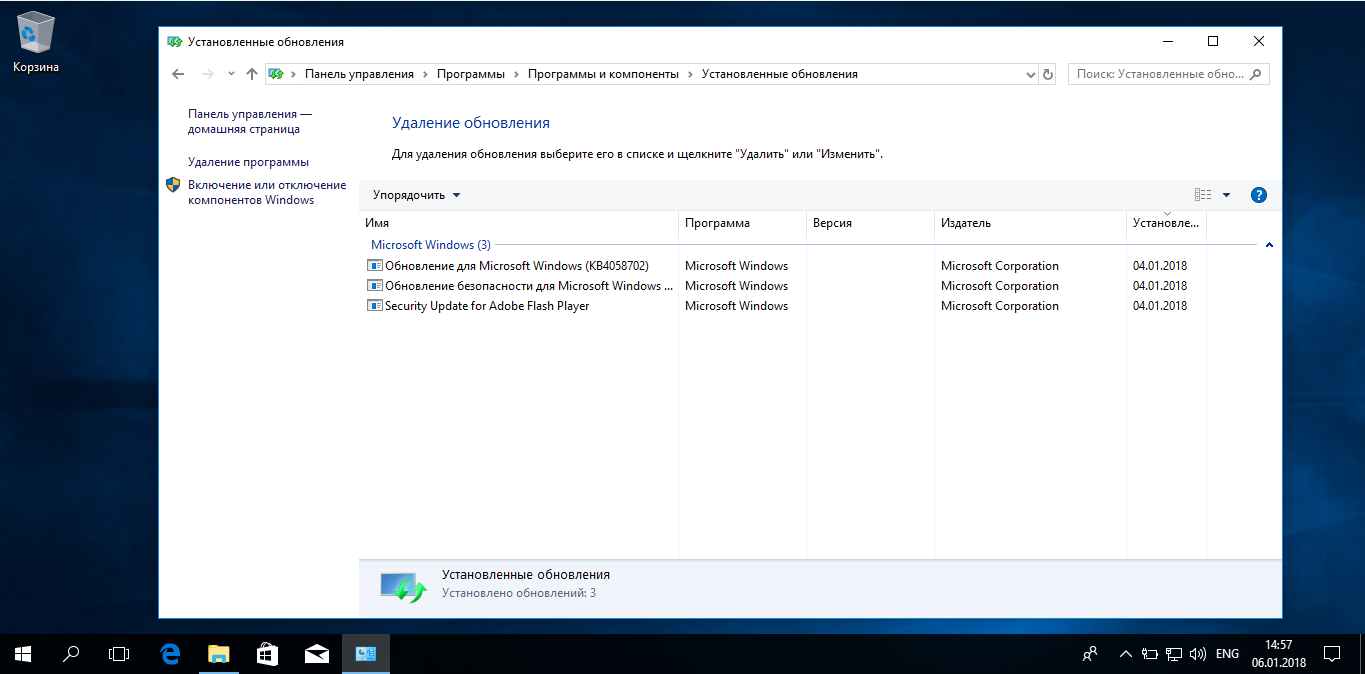Open Task View on taskbar

(119, 654)
